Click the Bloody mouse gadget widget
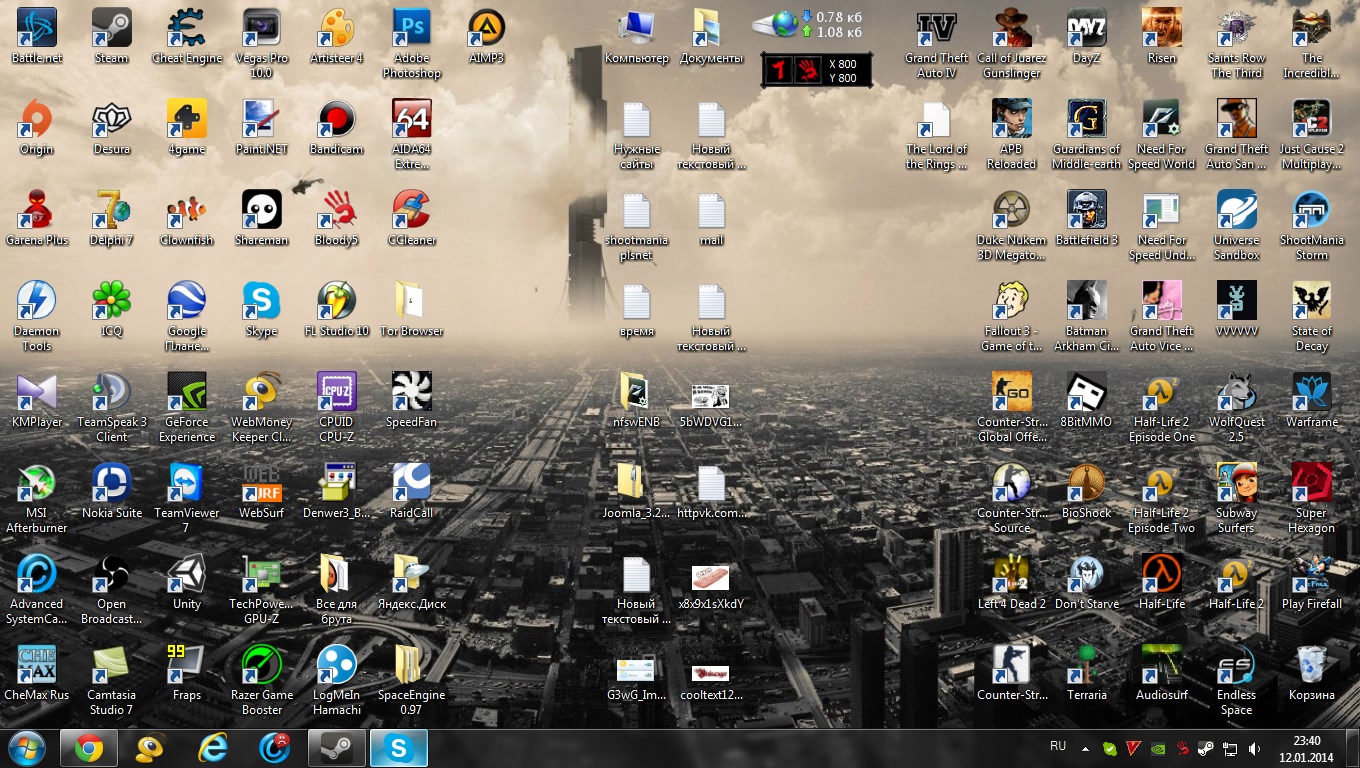 (816, 70)
